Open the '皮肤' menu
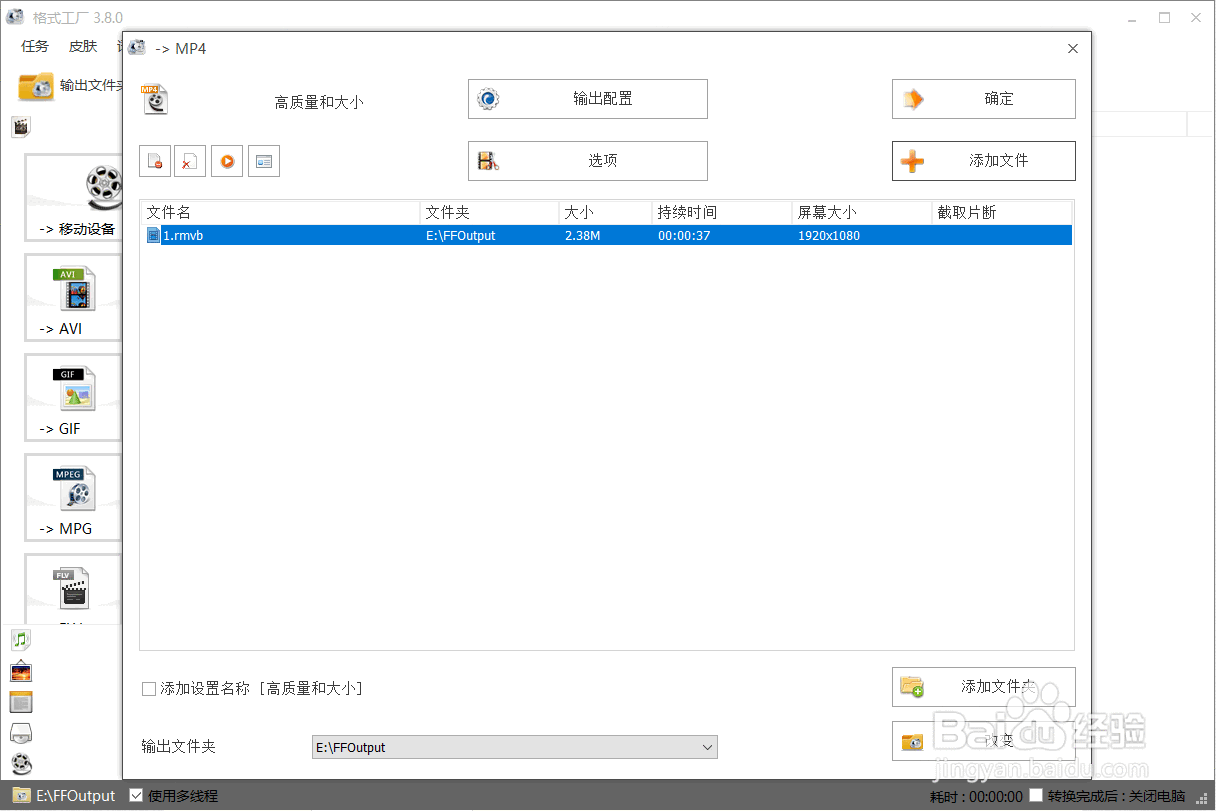1216x811 pixels. click(x=82, y=45)
